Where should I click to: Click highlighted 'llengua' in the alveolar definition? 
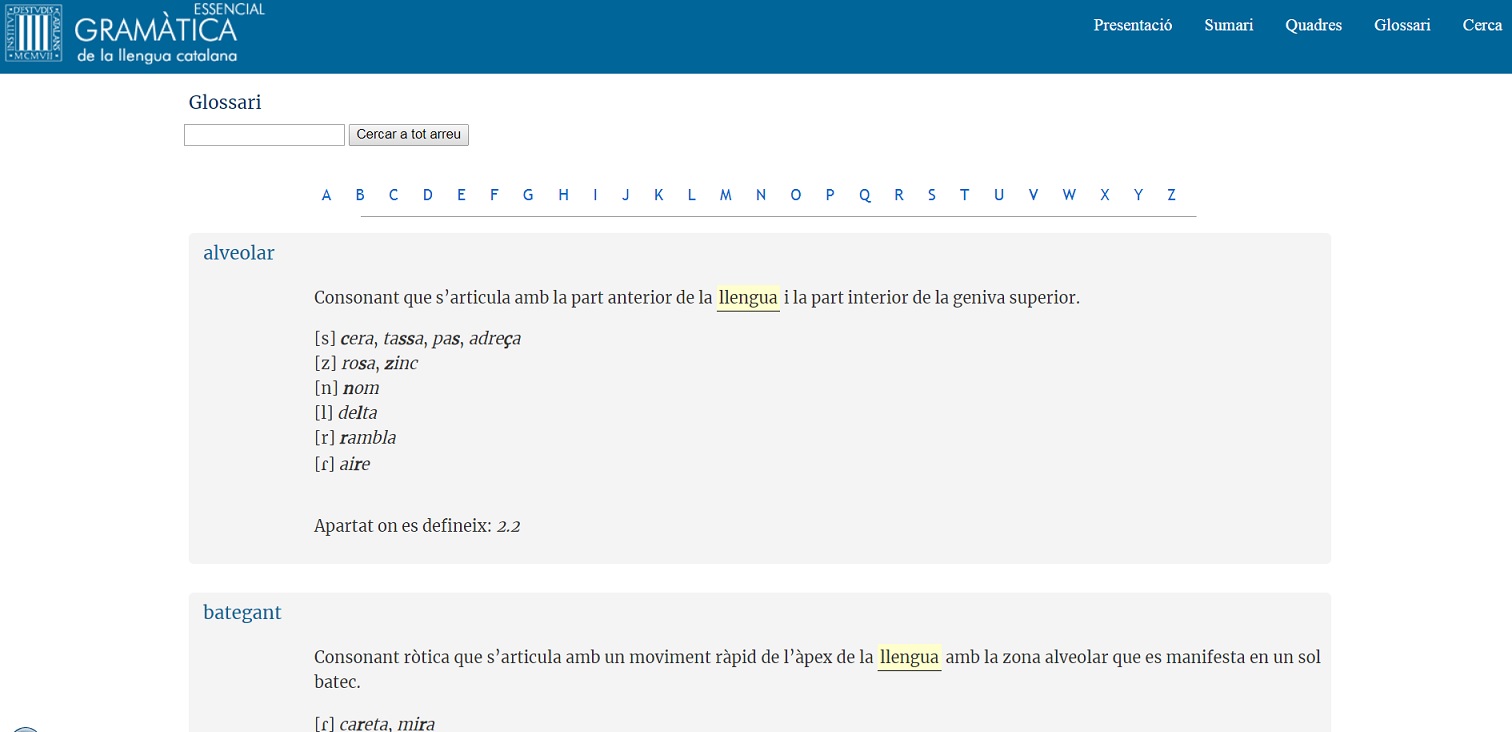748,298
